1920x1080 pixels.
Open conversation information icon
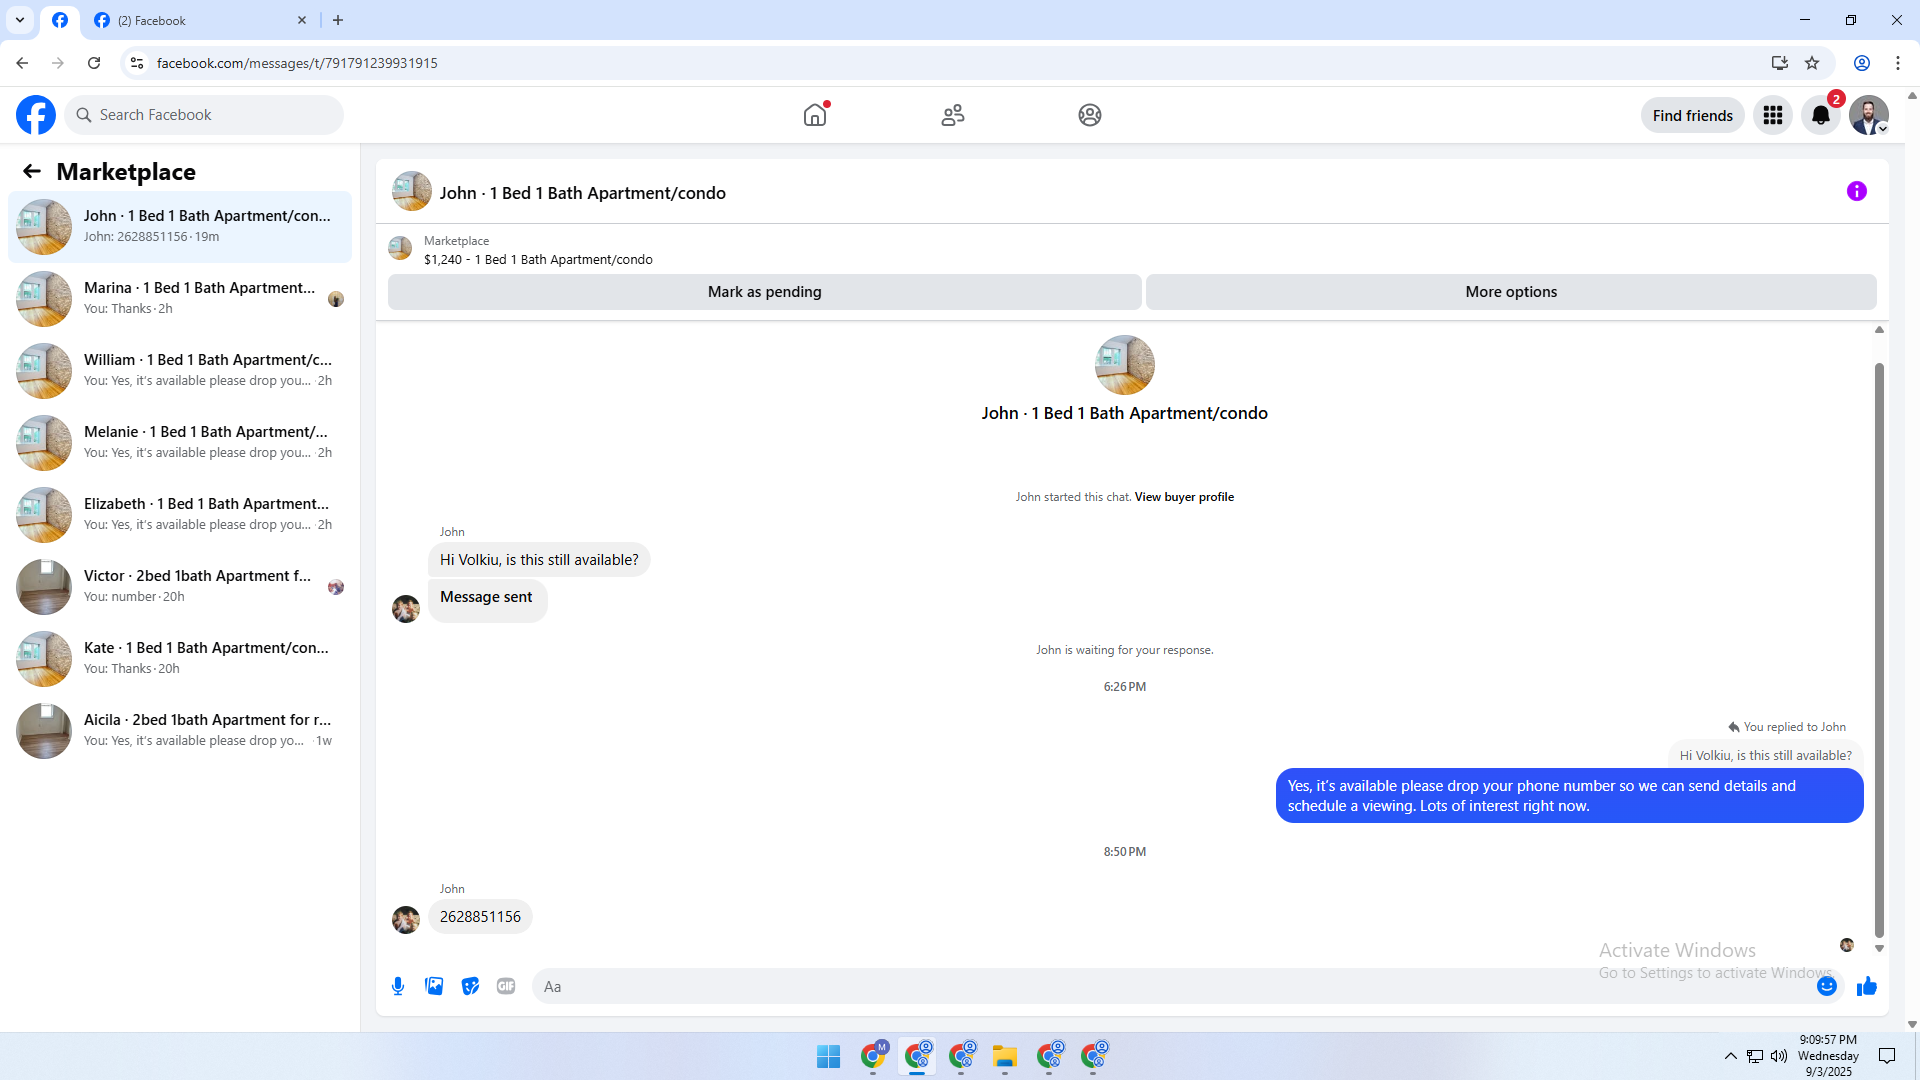1857,191
